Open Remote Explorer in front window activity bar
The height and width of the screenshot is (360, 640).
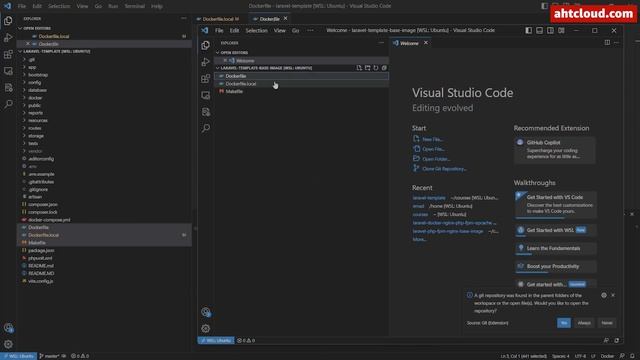coord(206,95)
